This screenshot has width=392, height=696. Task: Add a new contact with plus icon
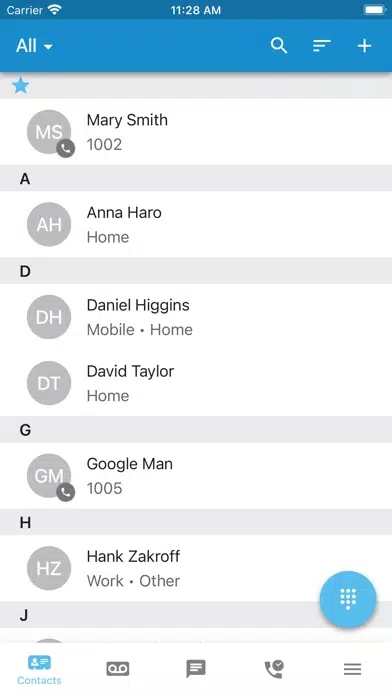coord(364,46)
